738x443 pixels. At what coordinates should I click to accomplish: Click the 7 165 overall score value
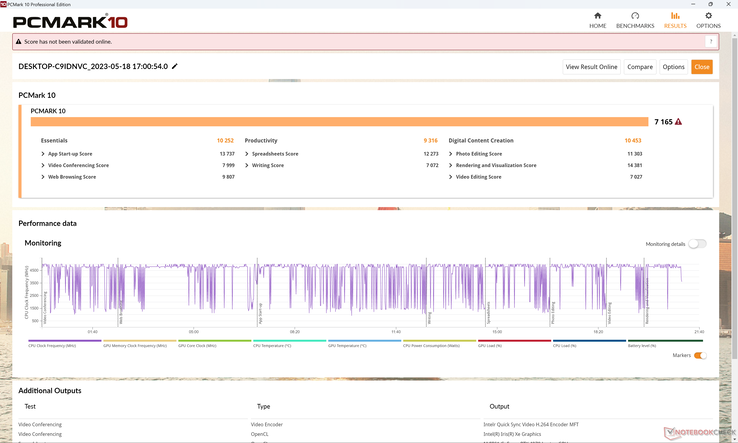click(x=663, y=122)
